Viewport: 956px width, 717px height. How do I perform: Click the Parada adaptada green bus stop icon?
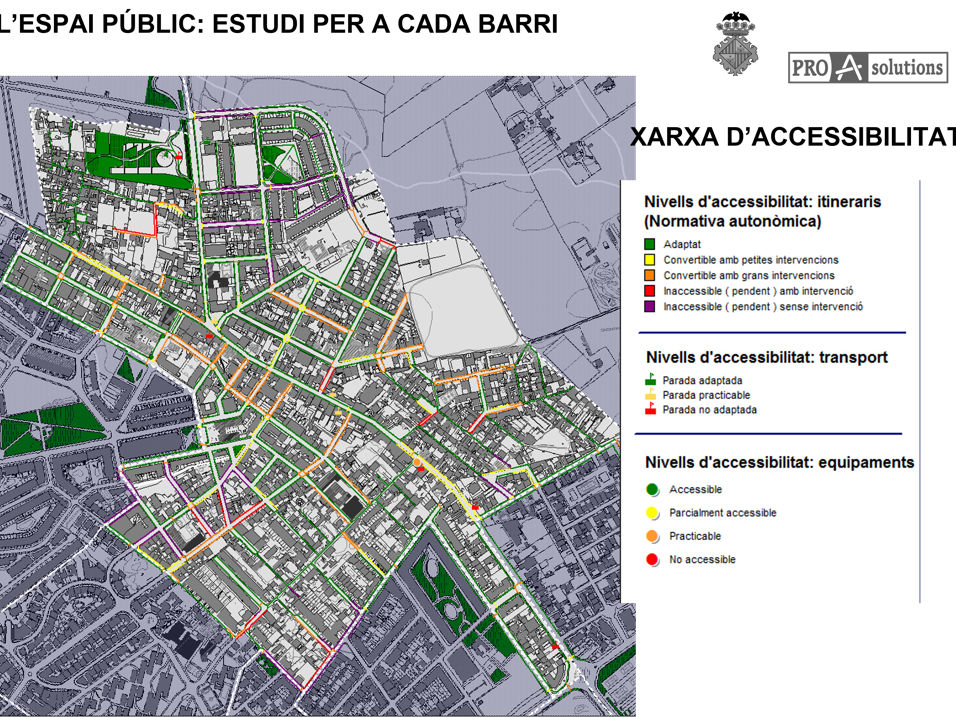coord(648,378)
